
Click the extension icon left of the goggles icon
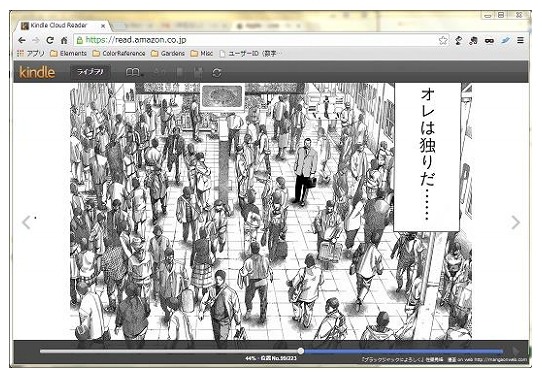click(x=473, y=40)
